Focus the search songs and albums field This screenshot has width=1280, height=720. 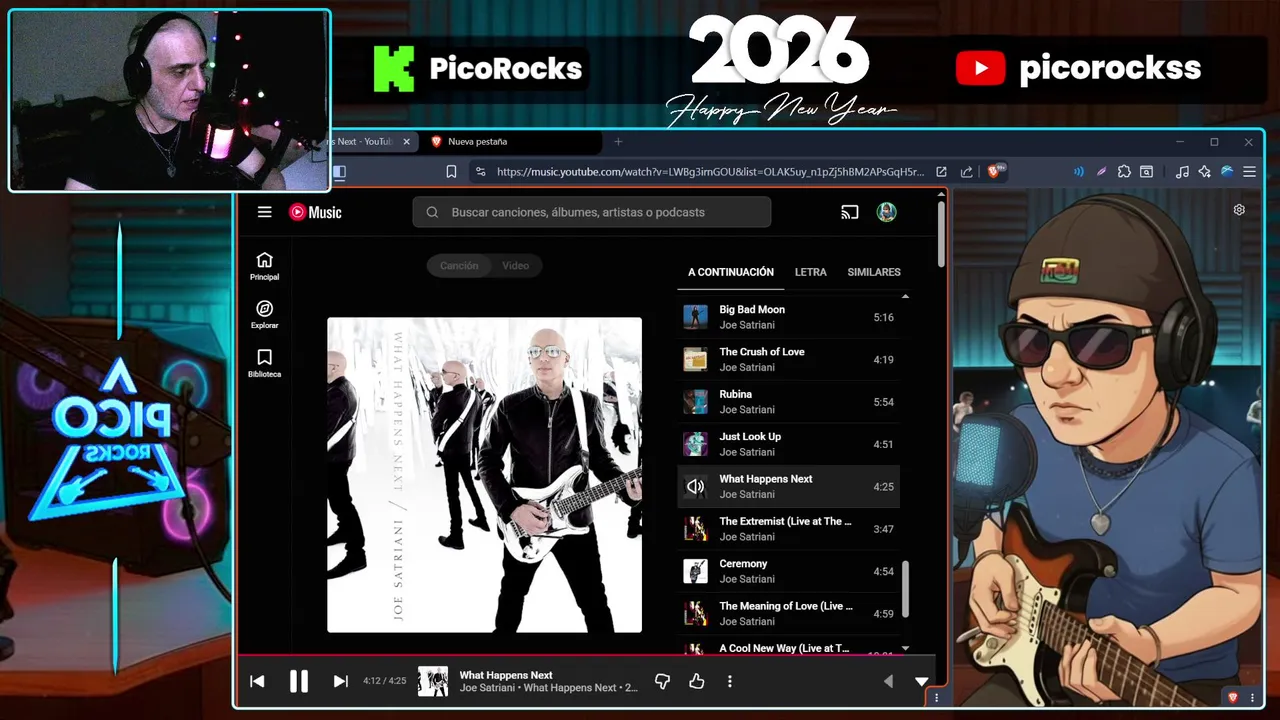(x=592, y=212)
